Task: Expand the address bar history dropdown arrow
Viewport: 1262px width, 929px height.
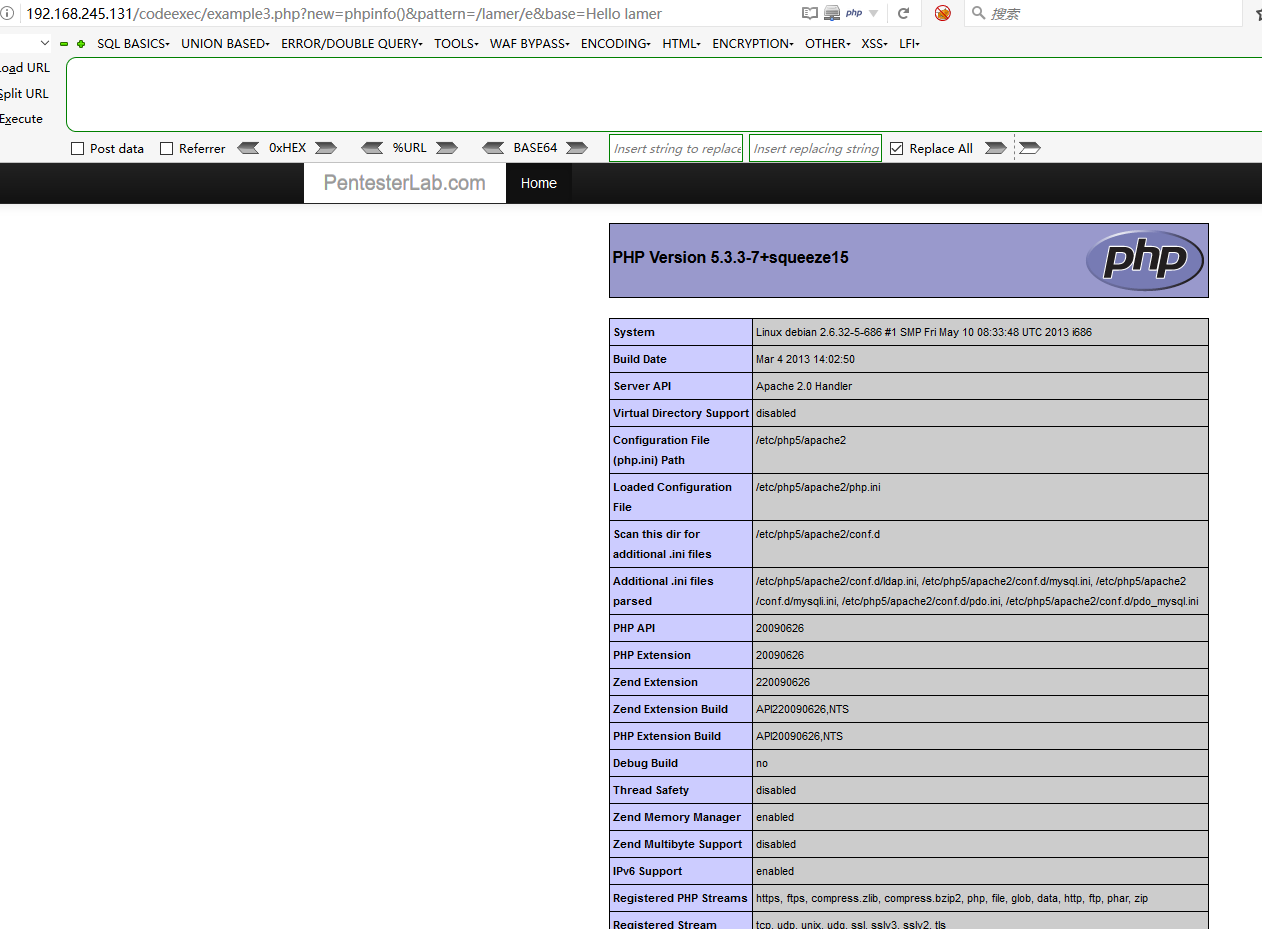Action: coord(874,13)
